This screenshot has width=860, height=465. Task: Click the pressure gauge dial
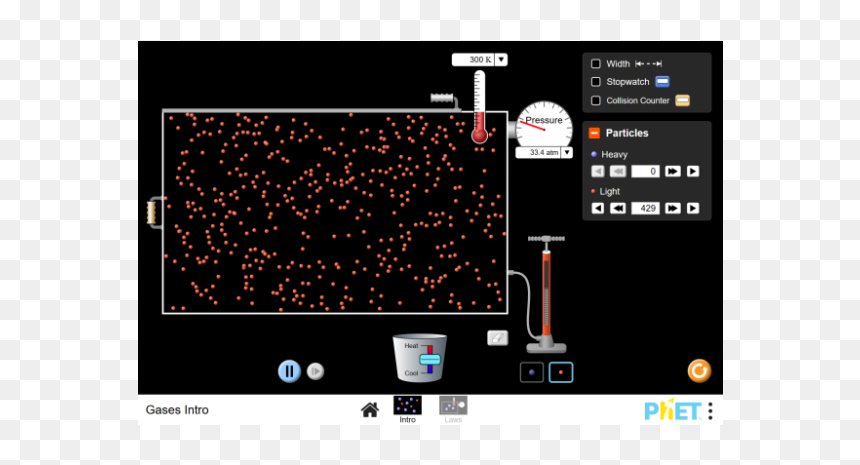click(x=544, y=125)
